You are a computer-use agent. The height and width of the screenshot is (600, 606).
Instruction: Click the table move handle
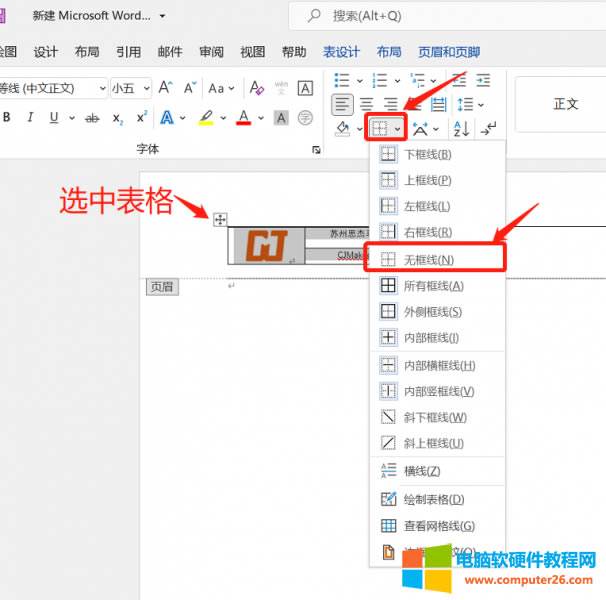[220, 219]
